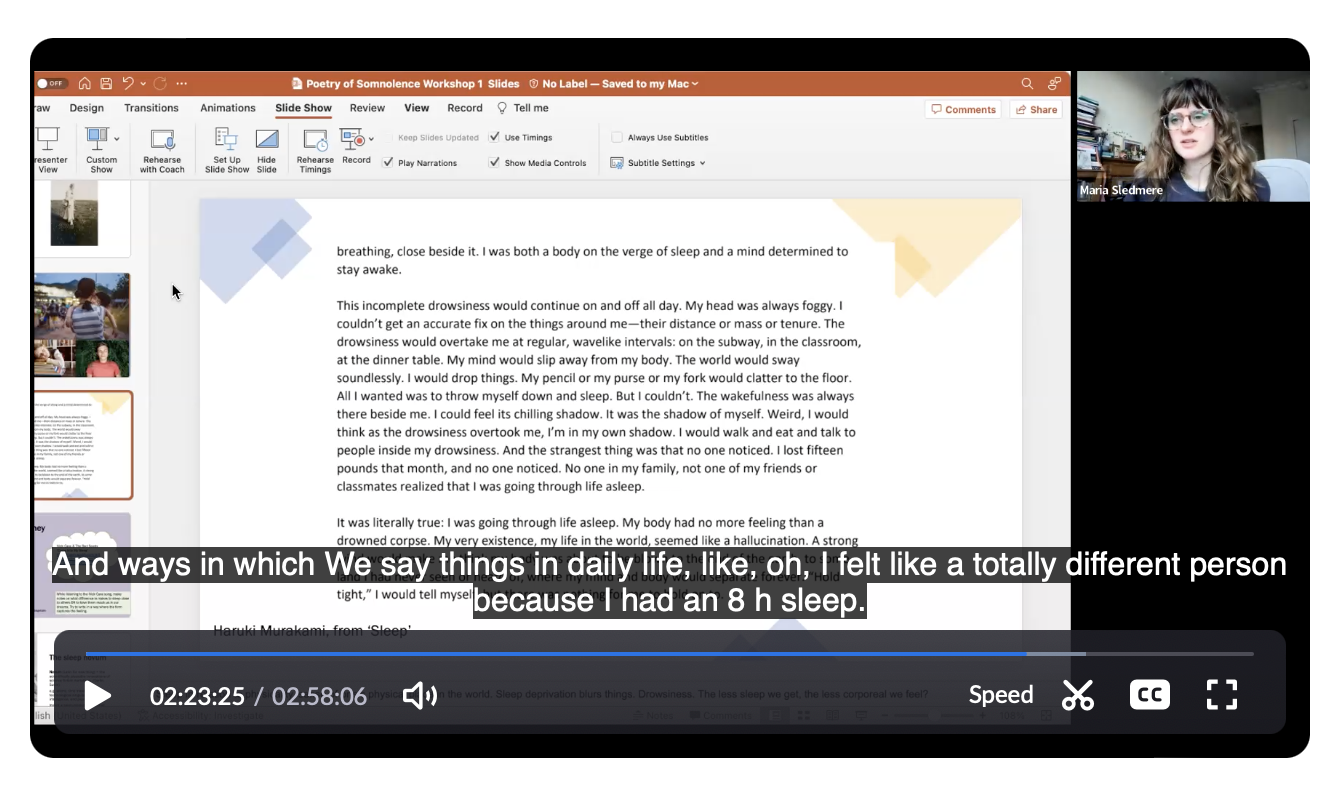This screenshot has width=1322, height=790.
Task: Toggle closed captions with CC button
Action: pos(1149,695)
